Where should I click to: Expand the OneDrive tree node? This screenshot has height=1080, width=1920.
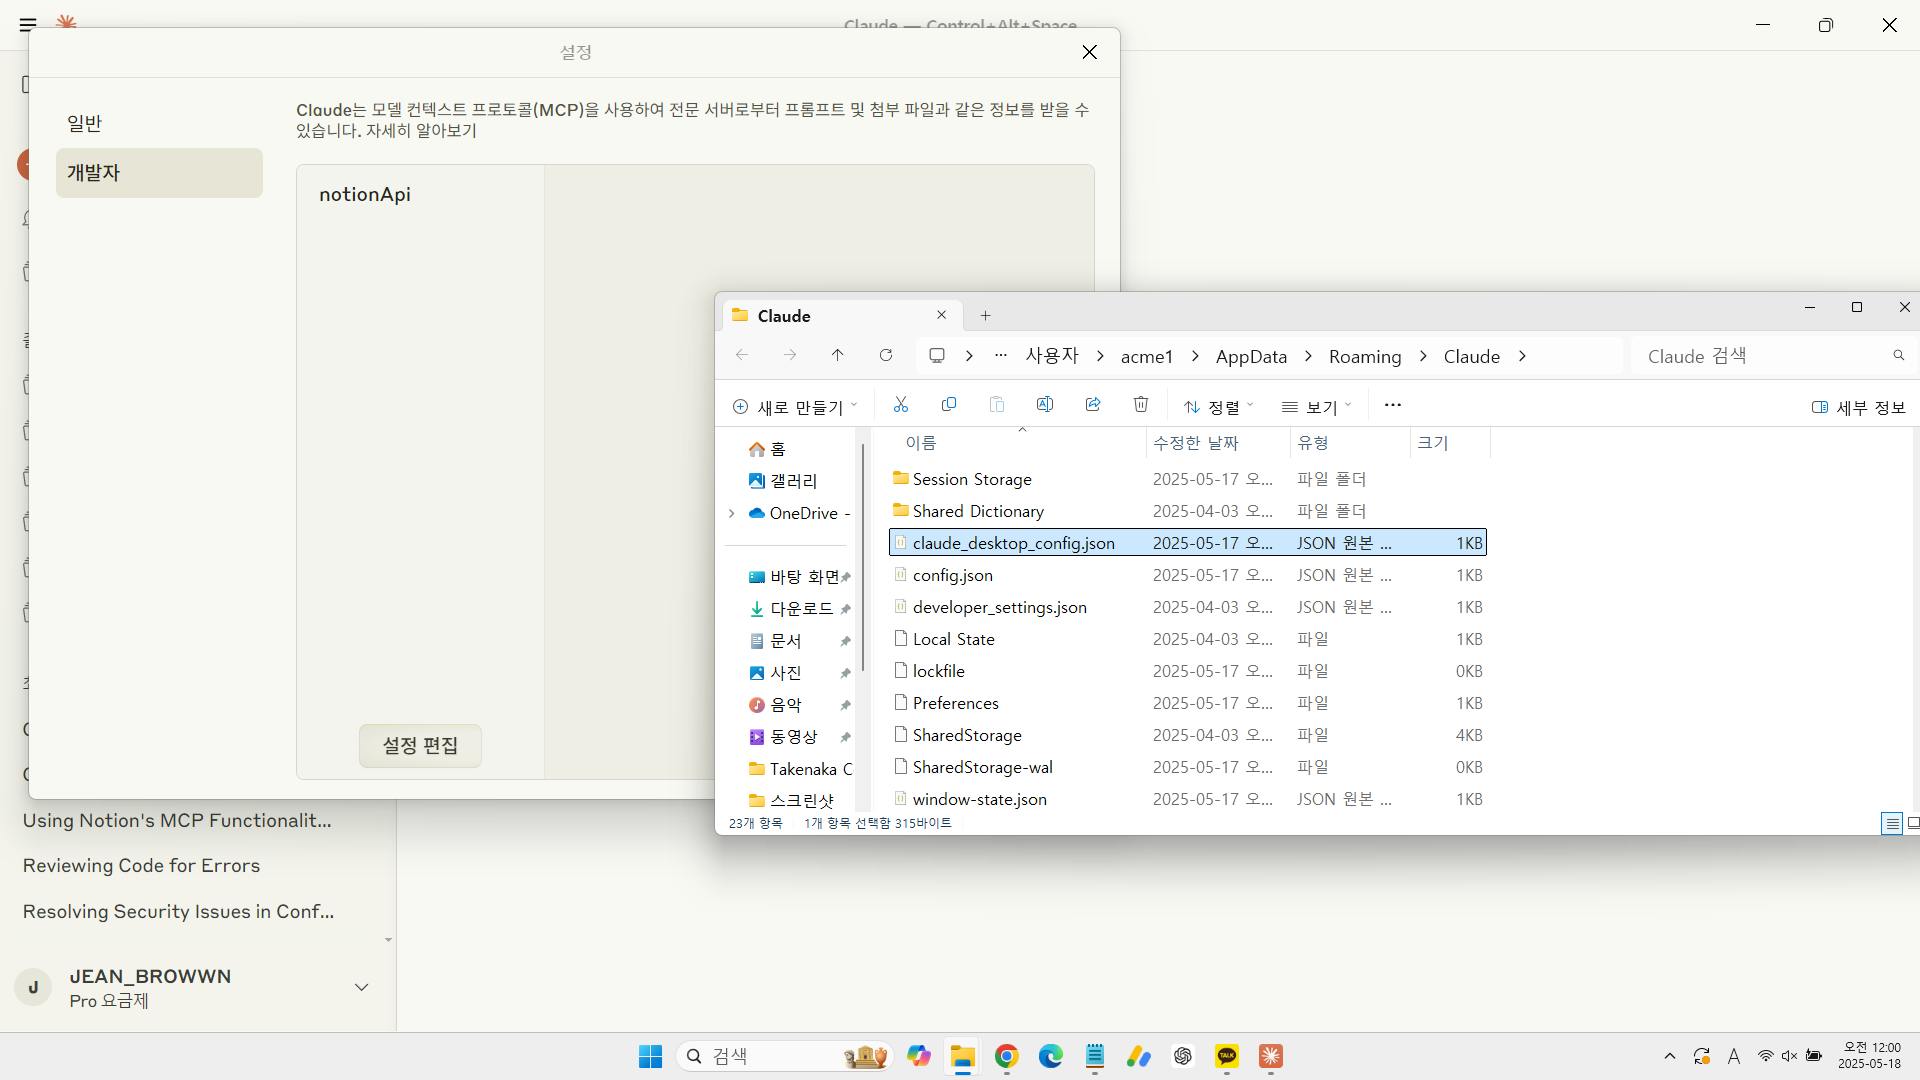pyautogui.click(x=731, y=513)
